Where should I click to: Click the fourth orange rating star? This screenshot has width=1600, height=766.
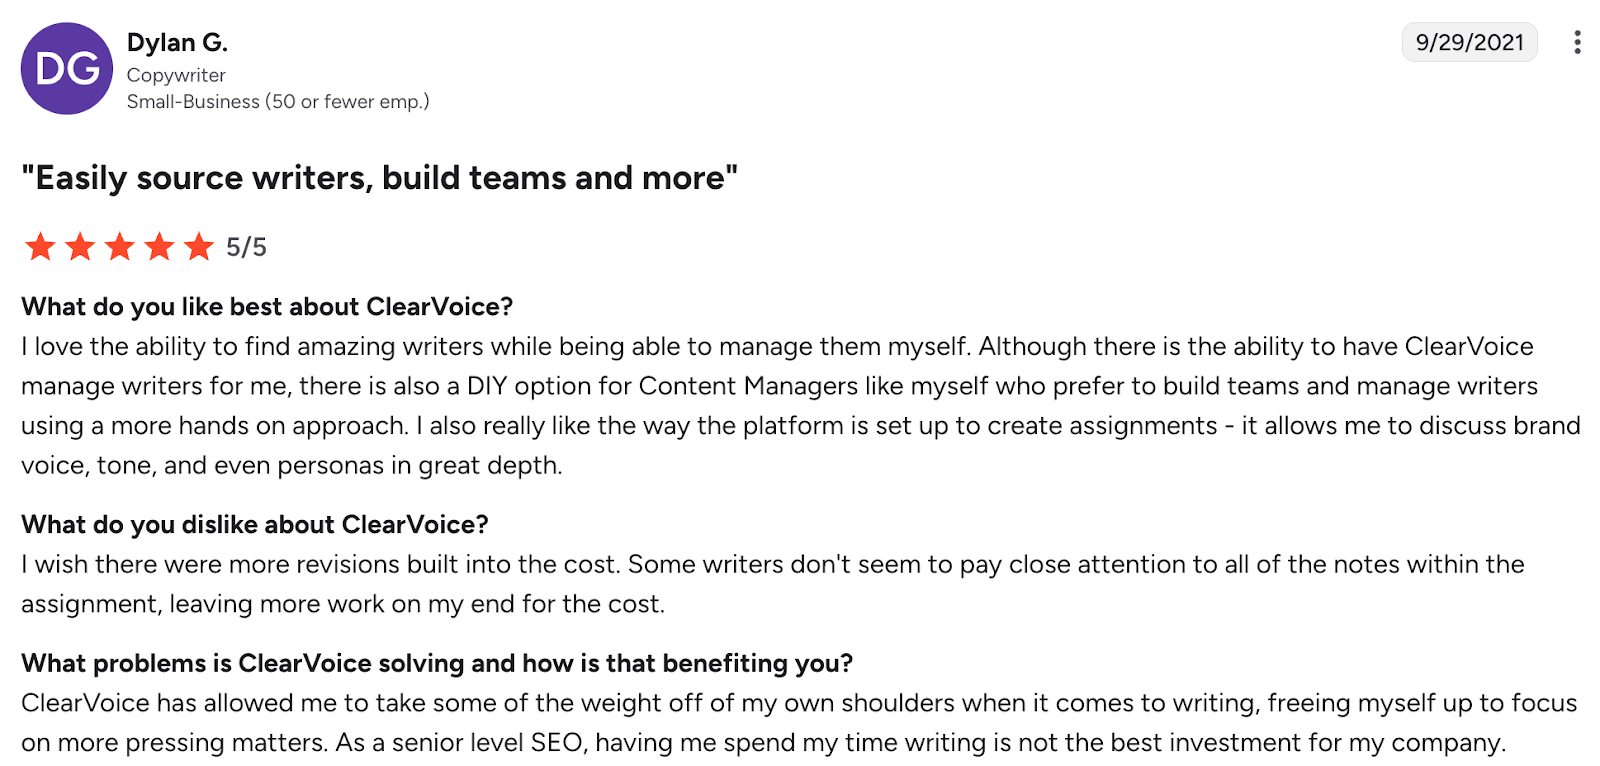click(x=160, y=246)
